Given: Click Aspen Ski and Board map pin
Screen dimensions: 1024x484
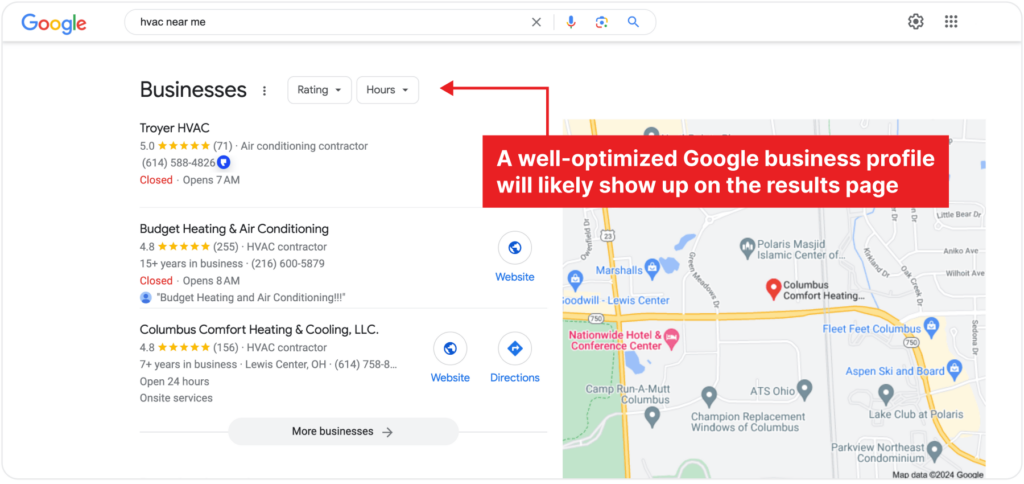Looking at the screenshot, I should tap(956, 367).
